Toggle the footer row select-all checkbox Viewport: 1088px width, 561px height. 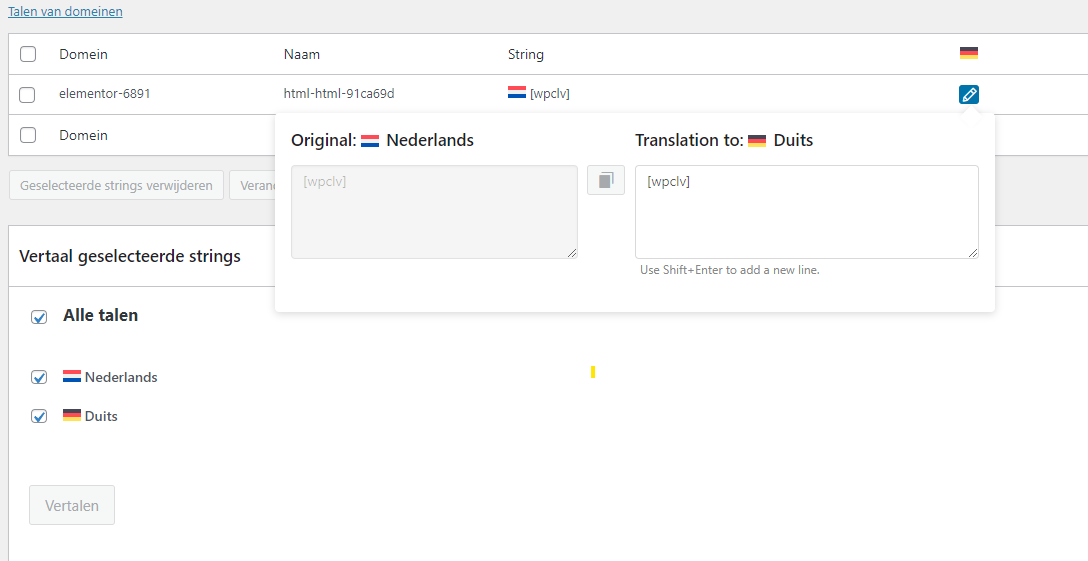click(28, 135)
